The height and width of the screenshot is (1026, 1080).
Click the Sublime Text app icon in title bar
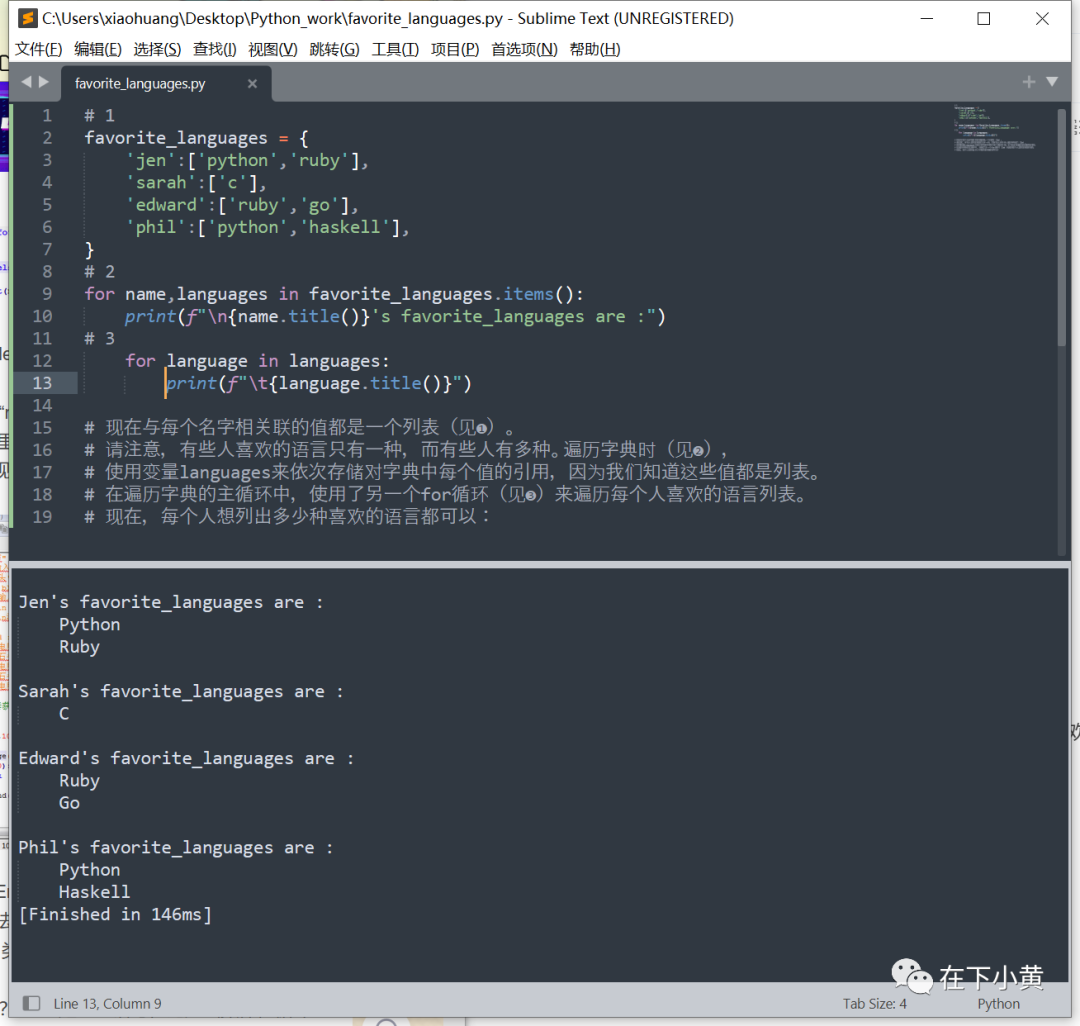pyautogui.click(x=28, y=18)
